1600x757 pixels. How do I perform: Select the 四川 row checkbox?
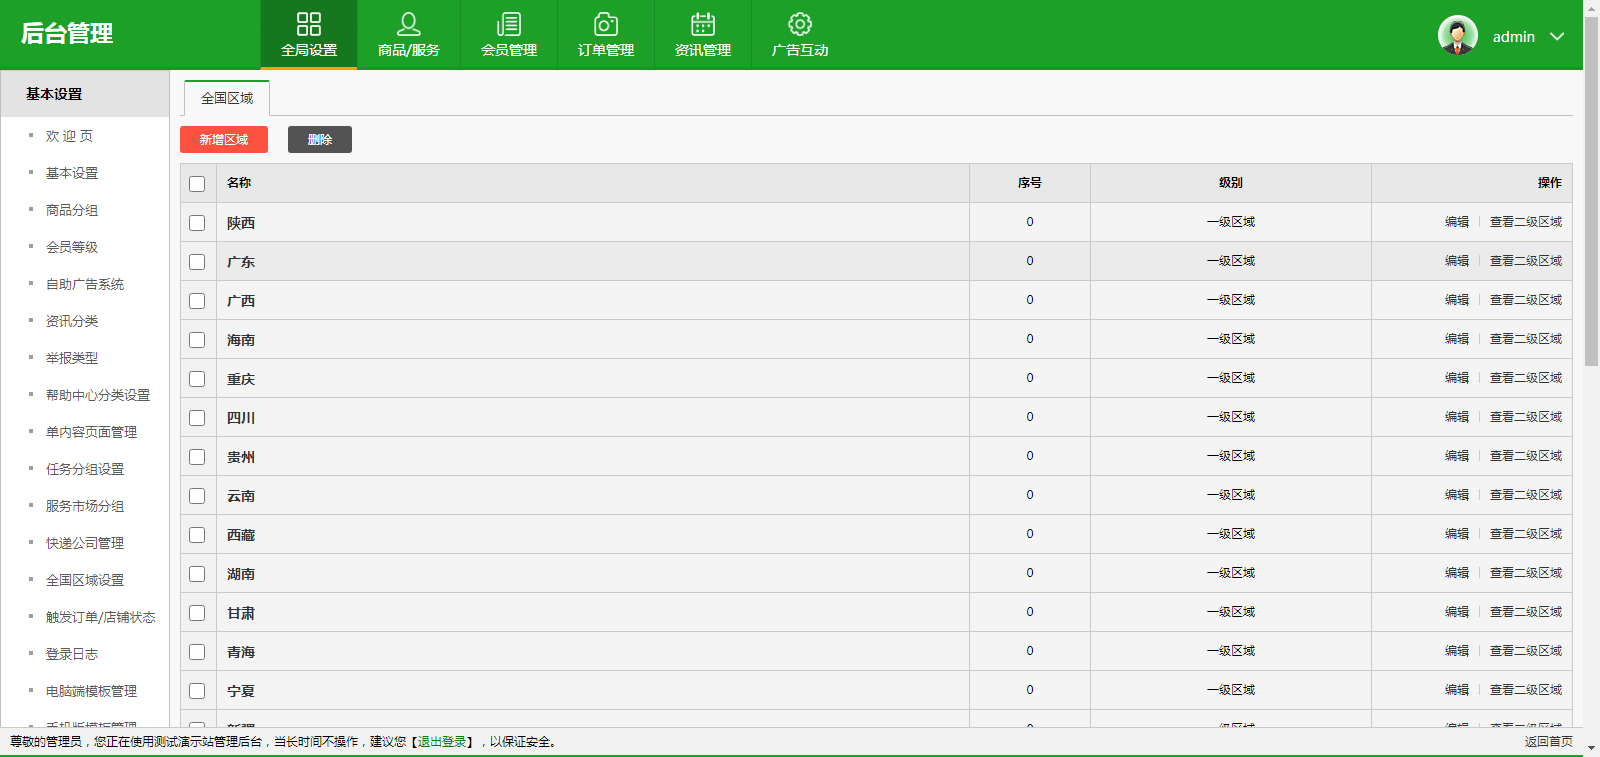pos(197,418)
